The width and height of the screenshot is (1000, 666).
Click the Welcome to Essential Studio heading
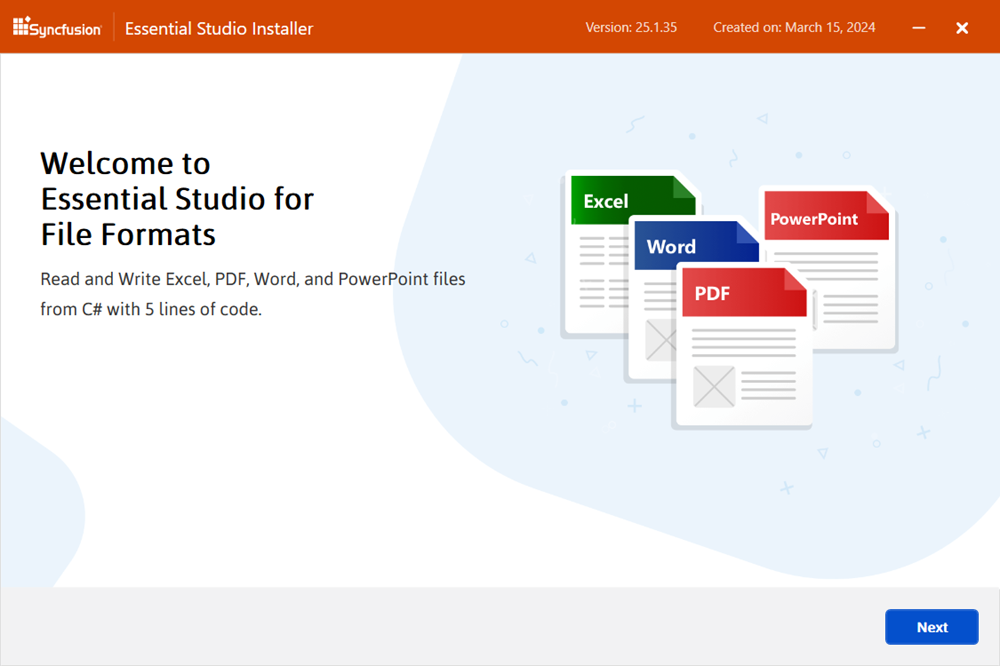coord(176,198)
